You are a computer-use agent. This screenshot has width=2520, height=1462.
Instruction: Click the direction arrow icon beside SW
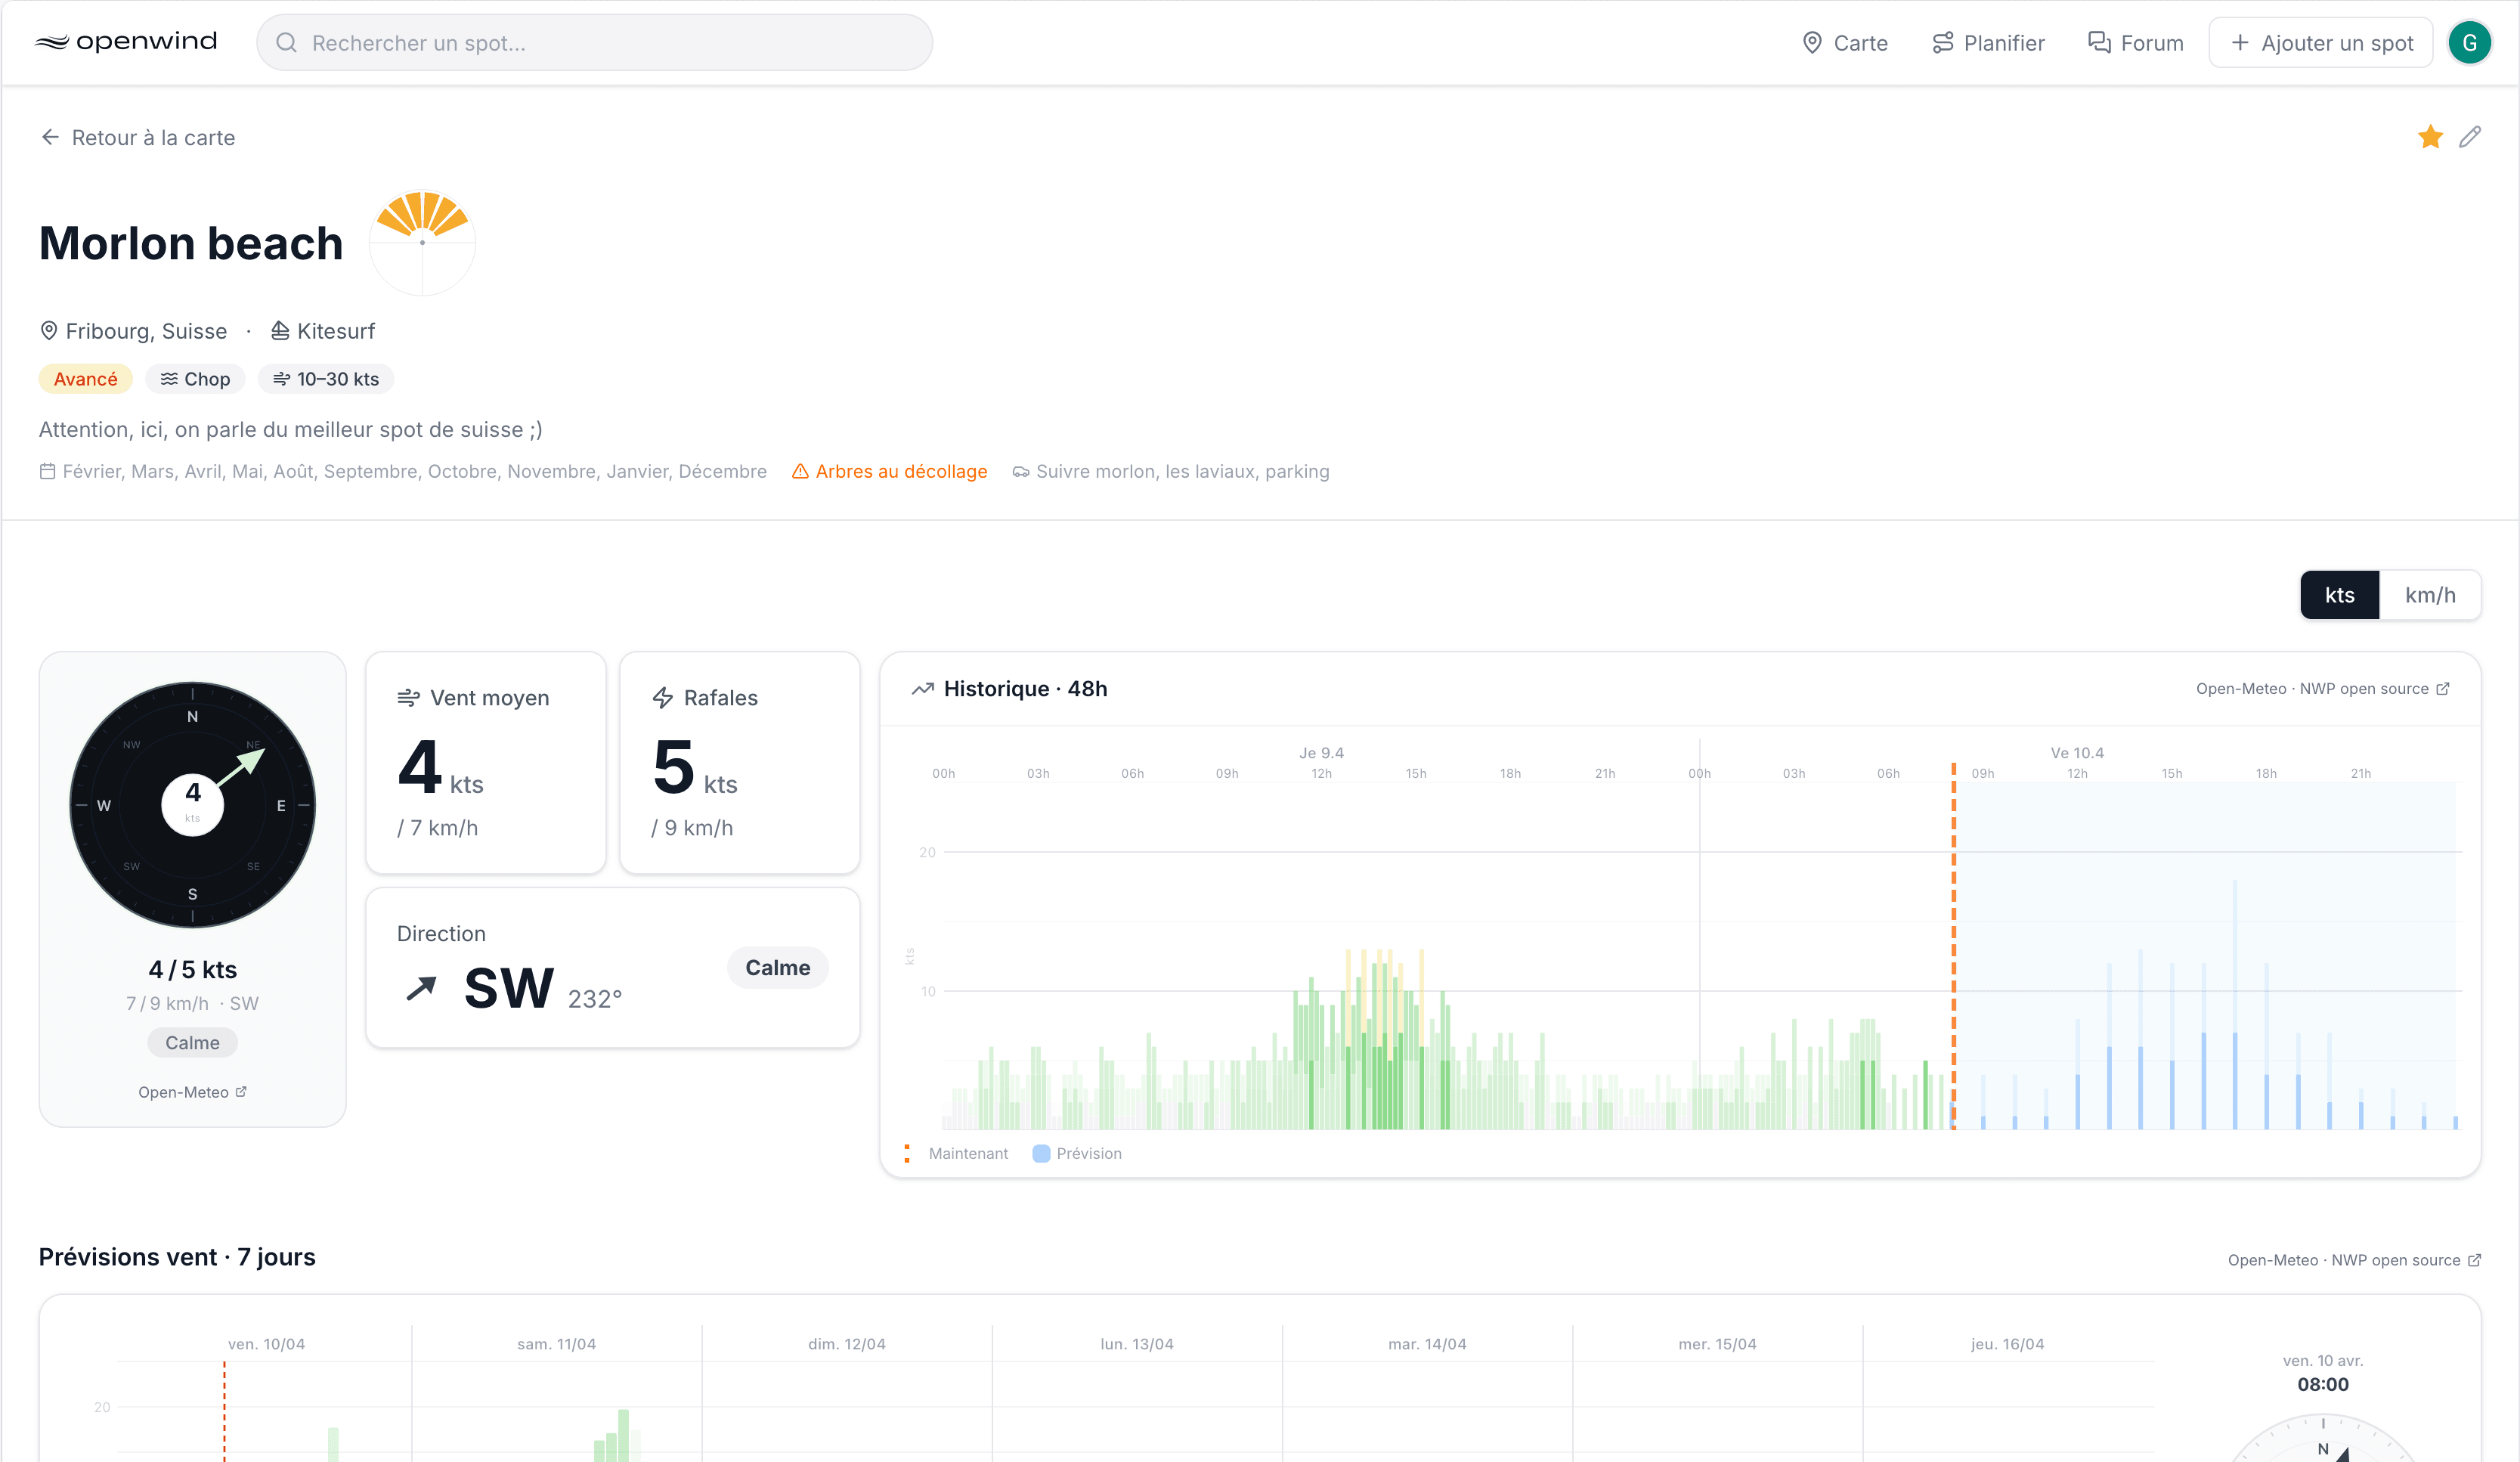coord(421,988)
